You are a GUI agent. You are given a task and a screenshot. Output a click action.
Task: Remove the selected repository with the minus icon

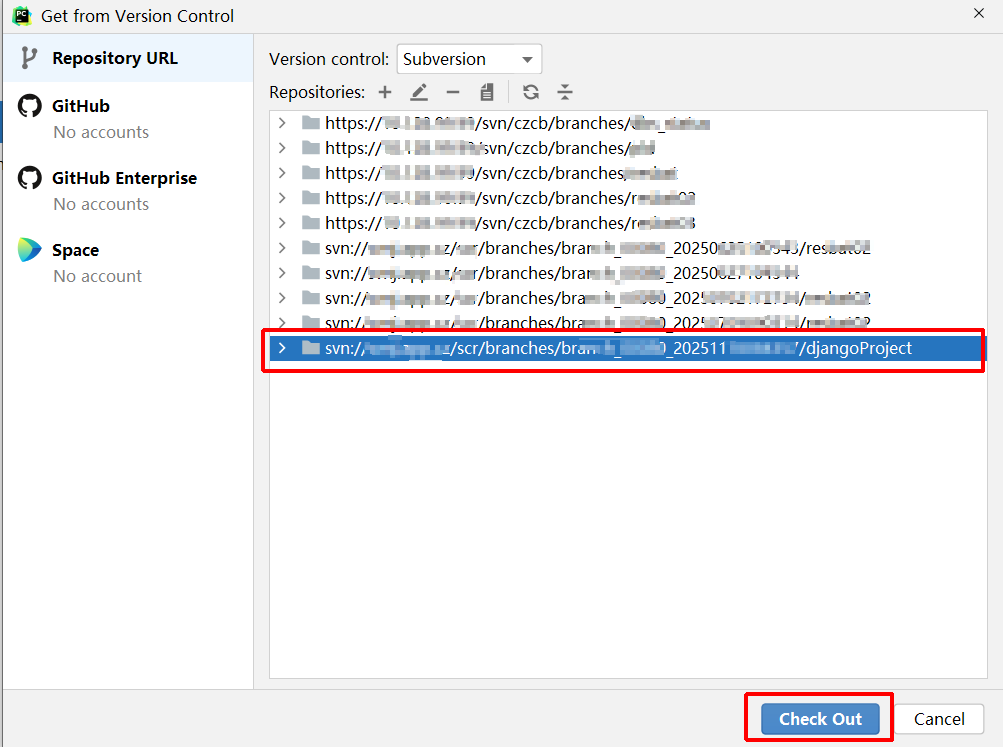click(453, 92)
